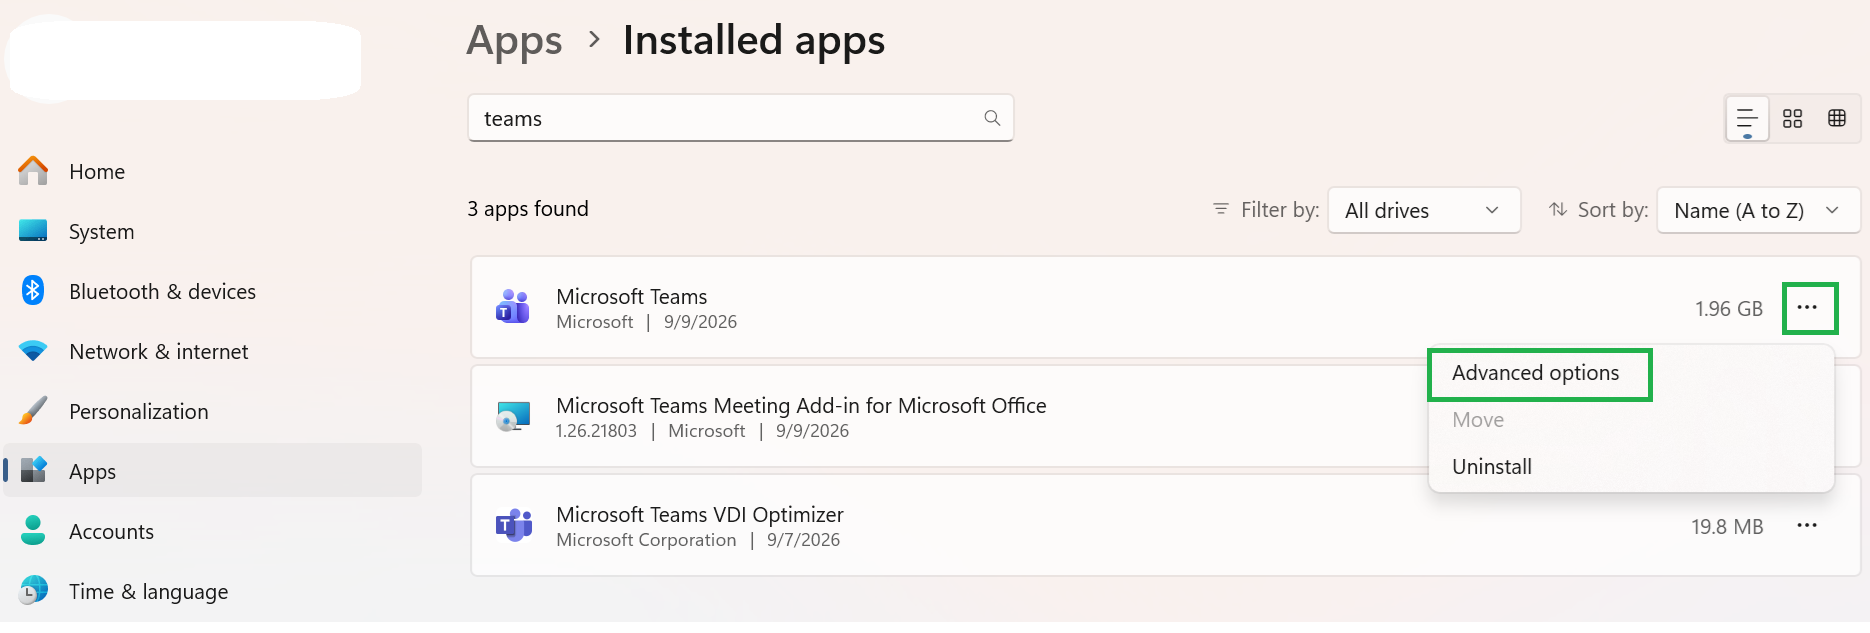Screen dimensions: 1870x633
Task: Click the Network & internet Wi-Fi icon
Action: click(33, 351)
